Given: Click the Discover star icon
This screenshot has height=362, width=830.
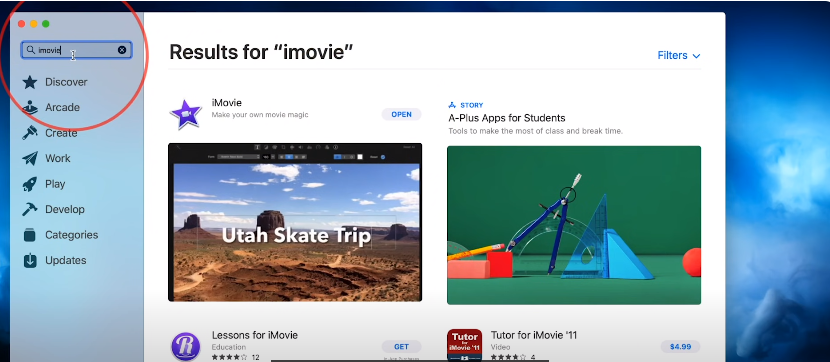Looking at the screenshot, I should [30, 82].
